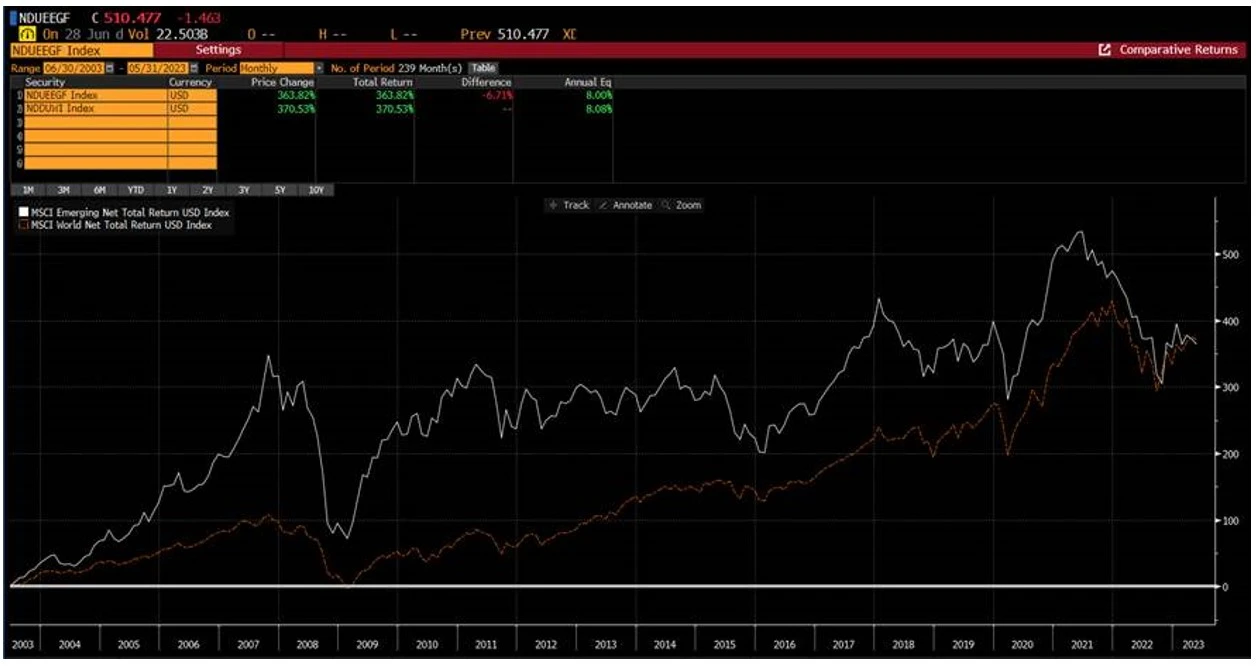The width and height of the screenshot is (1256, 666).
Task: Open the Comparative Returns pop-out icon
Action: [1105, 50]
